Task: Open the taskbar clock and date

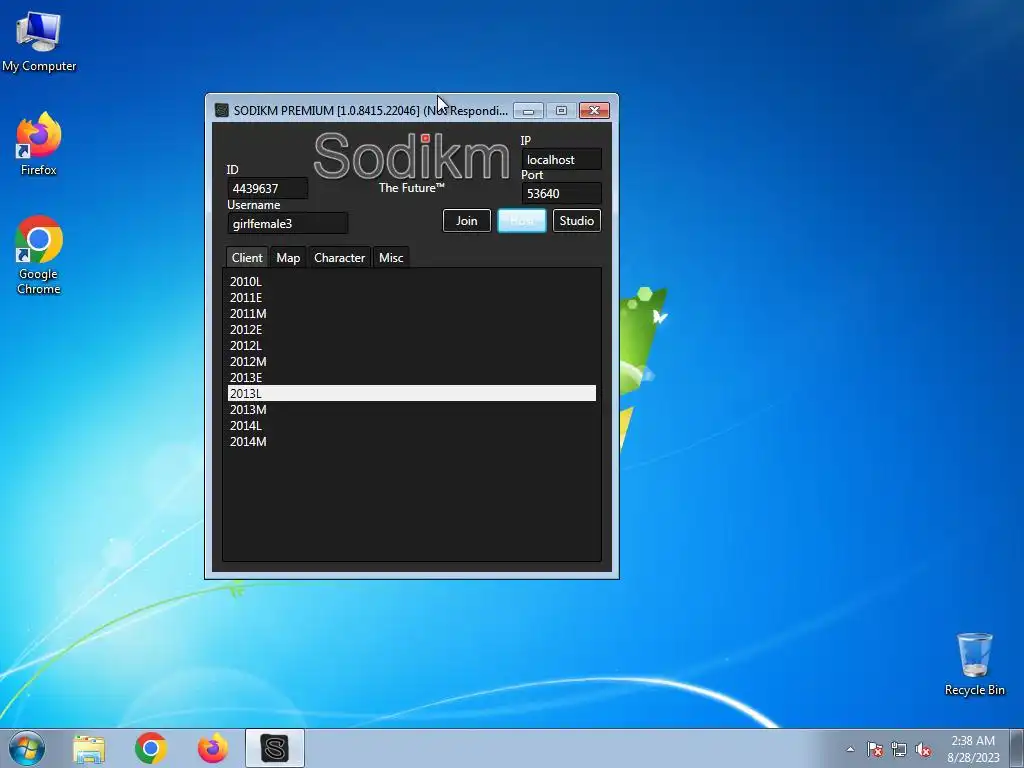Action: click(973, 749)
